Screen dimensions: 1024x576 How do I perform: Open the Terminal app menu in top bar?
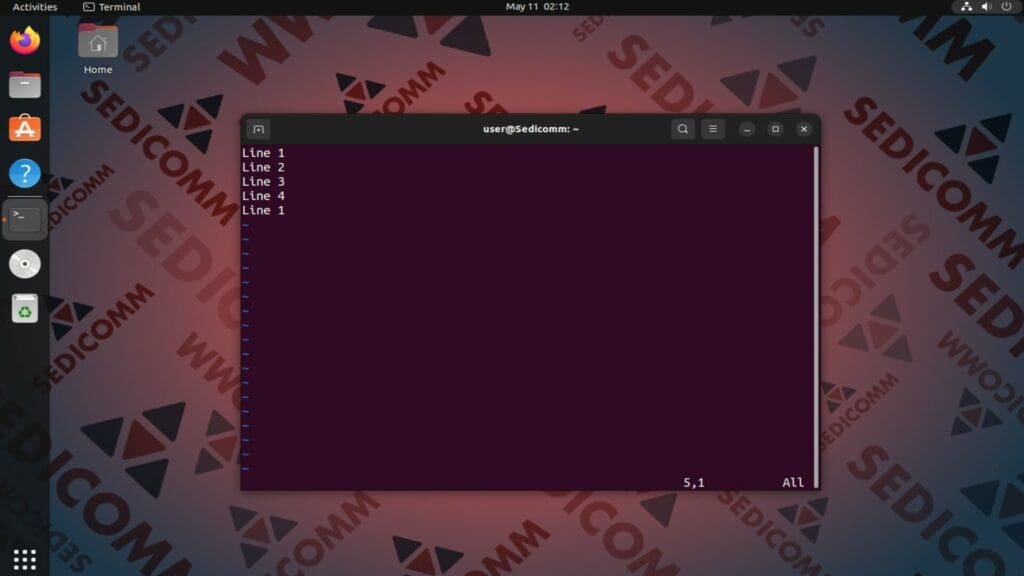click(x=112, y=7)
